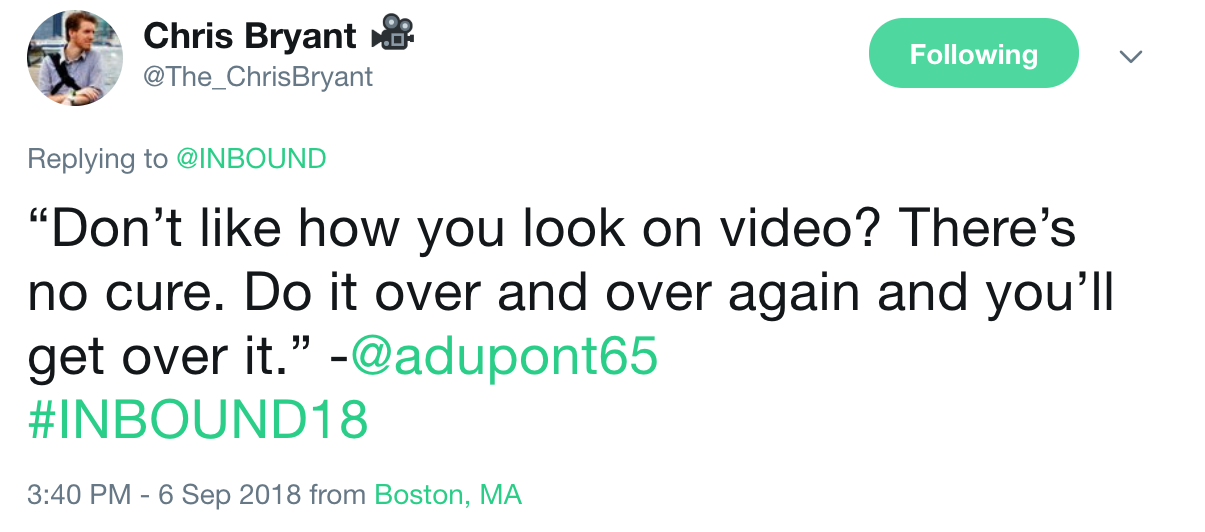
Task: Open the tweet options chevron menu
Action: tap(1130, 56)
